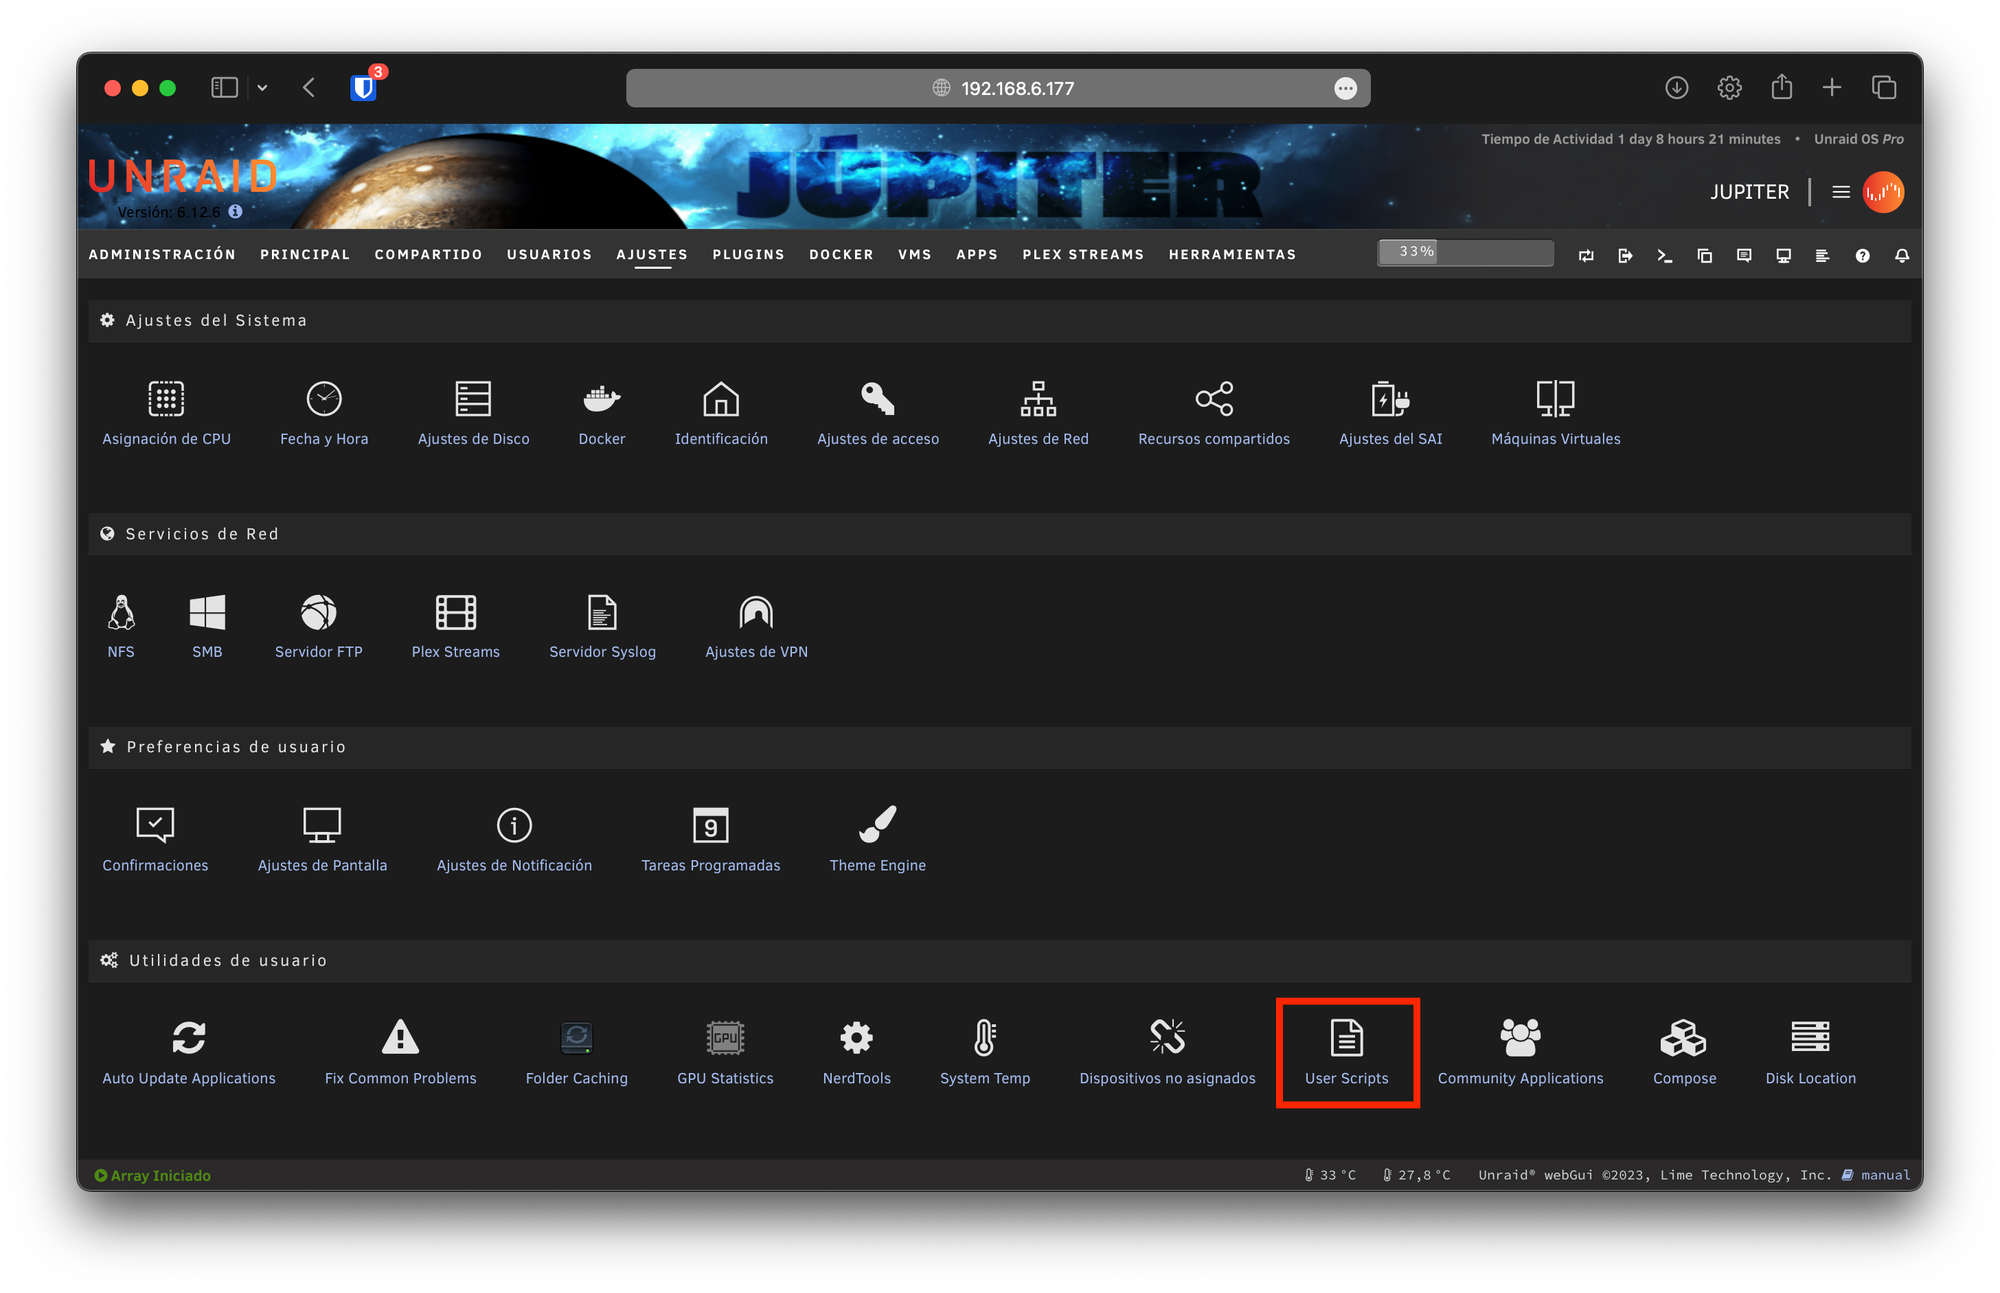The image size is (2000, 1293).
Task: Go to Plugins tab
Action: coord(748,254)
